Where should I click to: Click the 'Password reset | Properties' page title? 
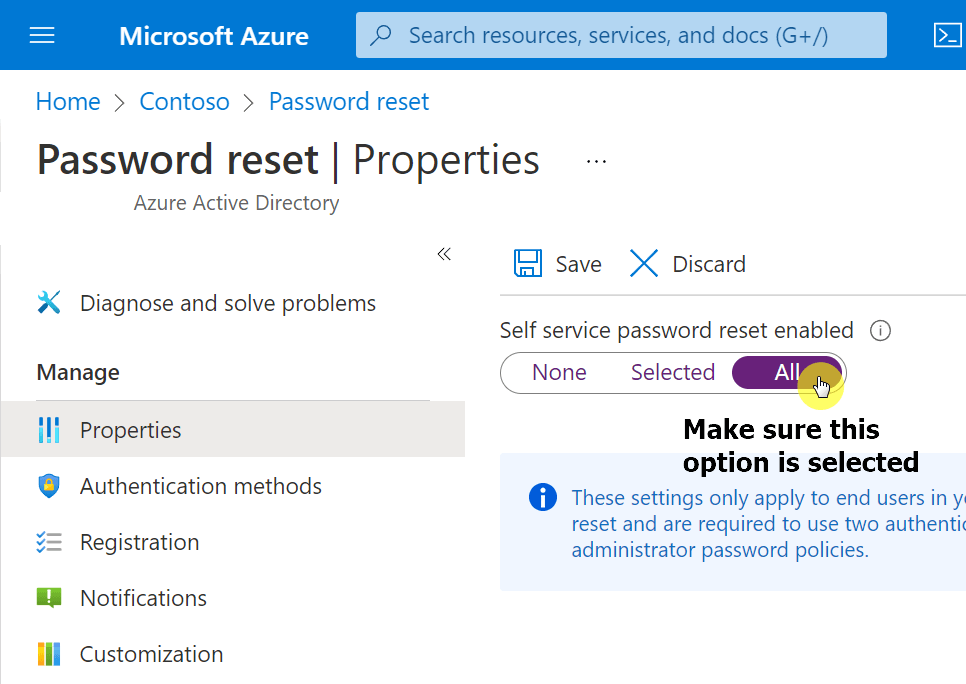click(x=288, y=160)
